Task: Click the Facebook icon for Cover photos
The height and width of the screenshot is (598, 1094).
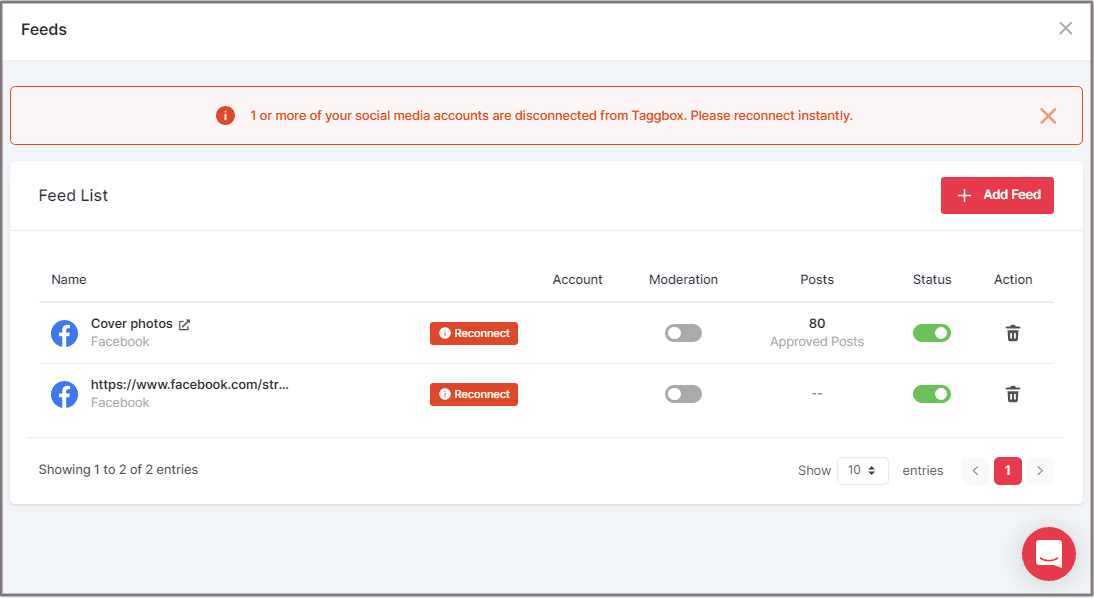Action: (x=64, y=333)
